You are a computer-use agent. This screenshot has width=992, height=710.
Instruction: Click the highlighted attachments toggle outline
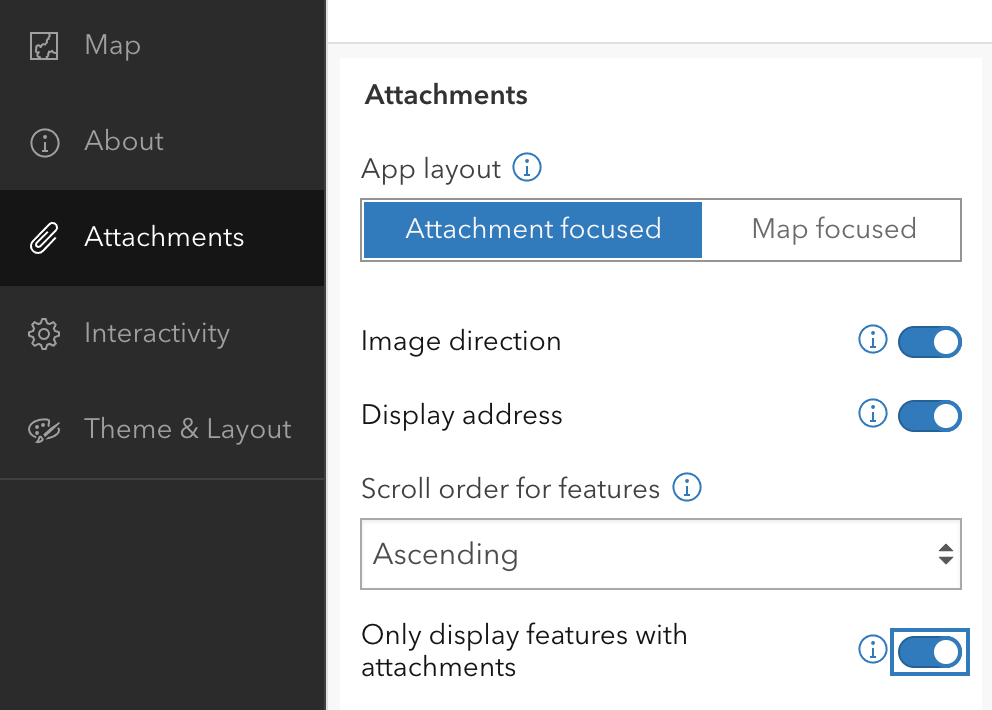coord(929,652)
